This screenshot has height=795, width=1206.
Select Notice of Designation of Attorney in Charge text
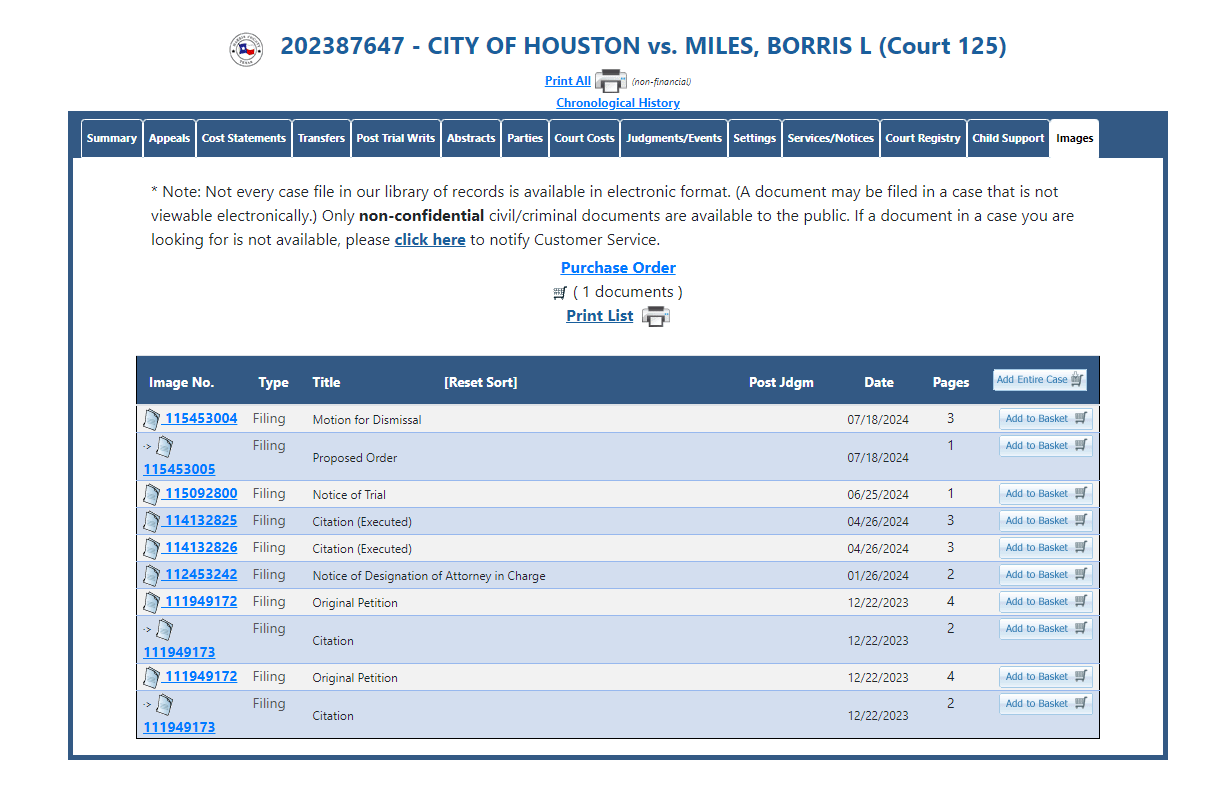point(429,576)
